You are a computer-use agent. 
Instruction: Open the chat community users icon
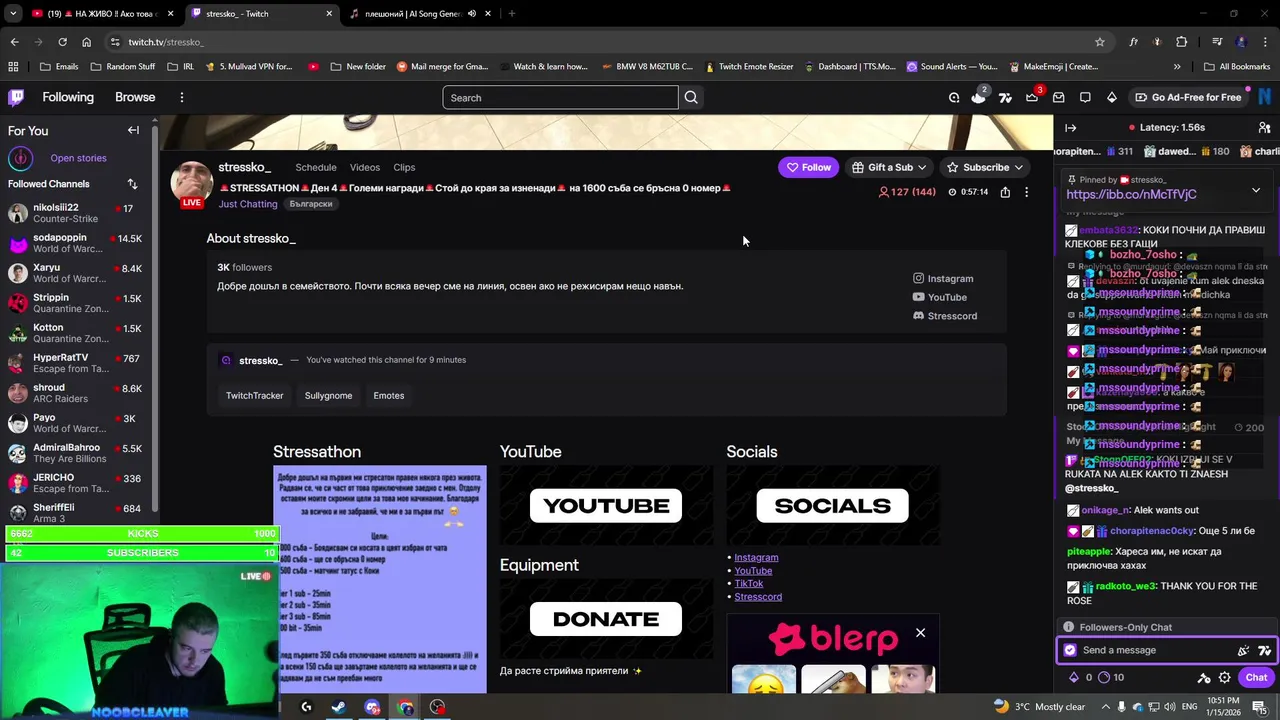point(1264,128)
